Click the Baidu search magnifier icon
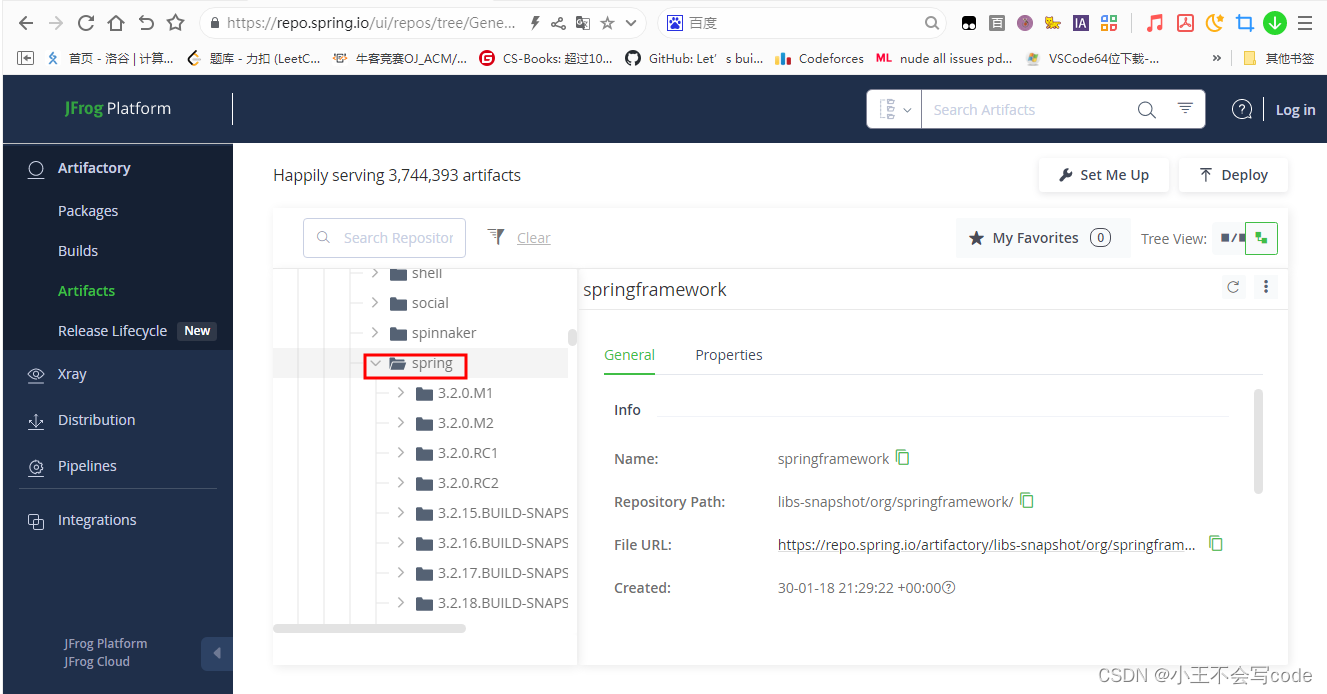The width and height of the screenshot is (1327, 694). click(931, 22)
